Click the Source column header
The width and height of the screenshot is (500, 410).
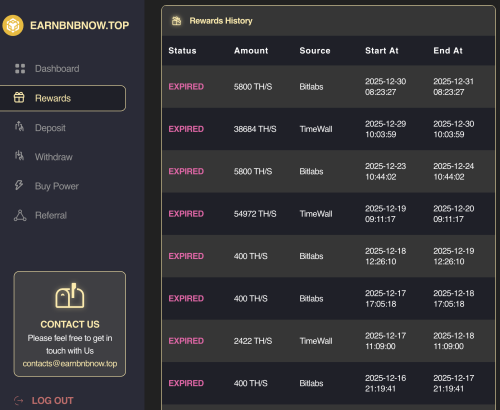click(315, 51)
